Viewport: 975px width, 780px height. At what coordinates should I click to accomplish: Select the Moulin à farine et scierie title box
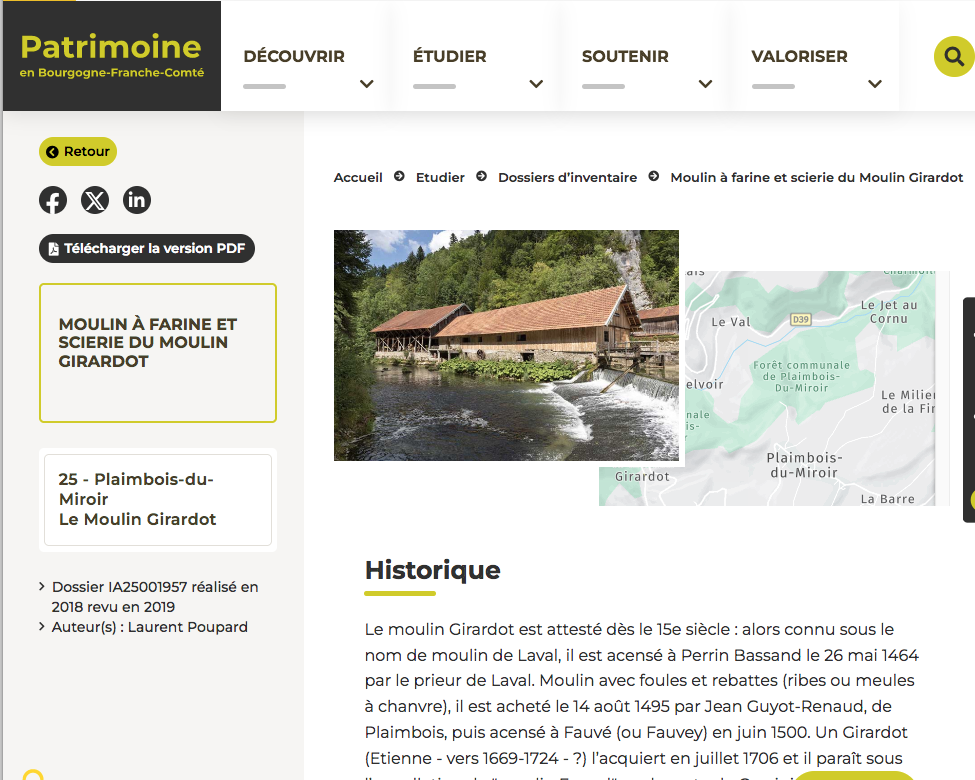(158, 353)
